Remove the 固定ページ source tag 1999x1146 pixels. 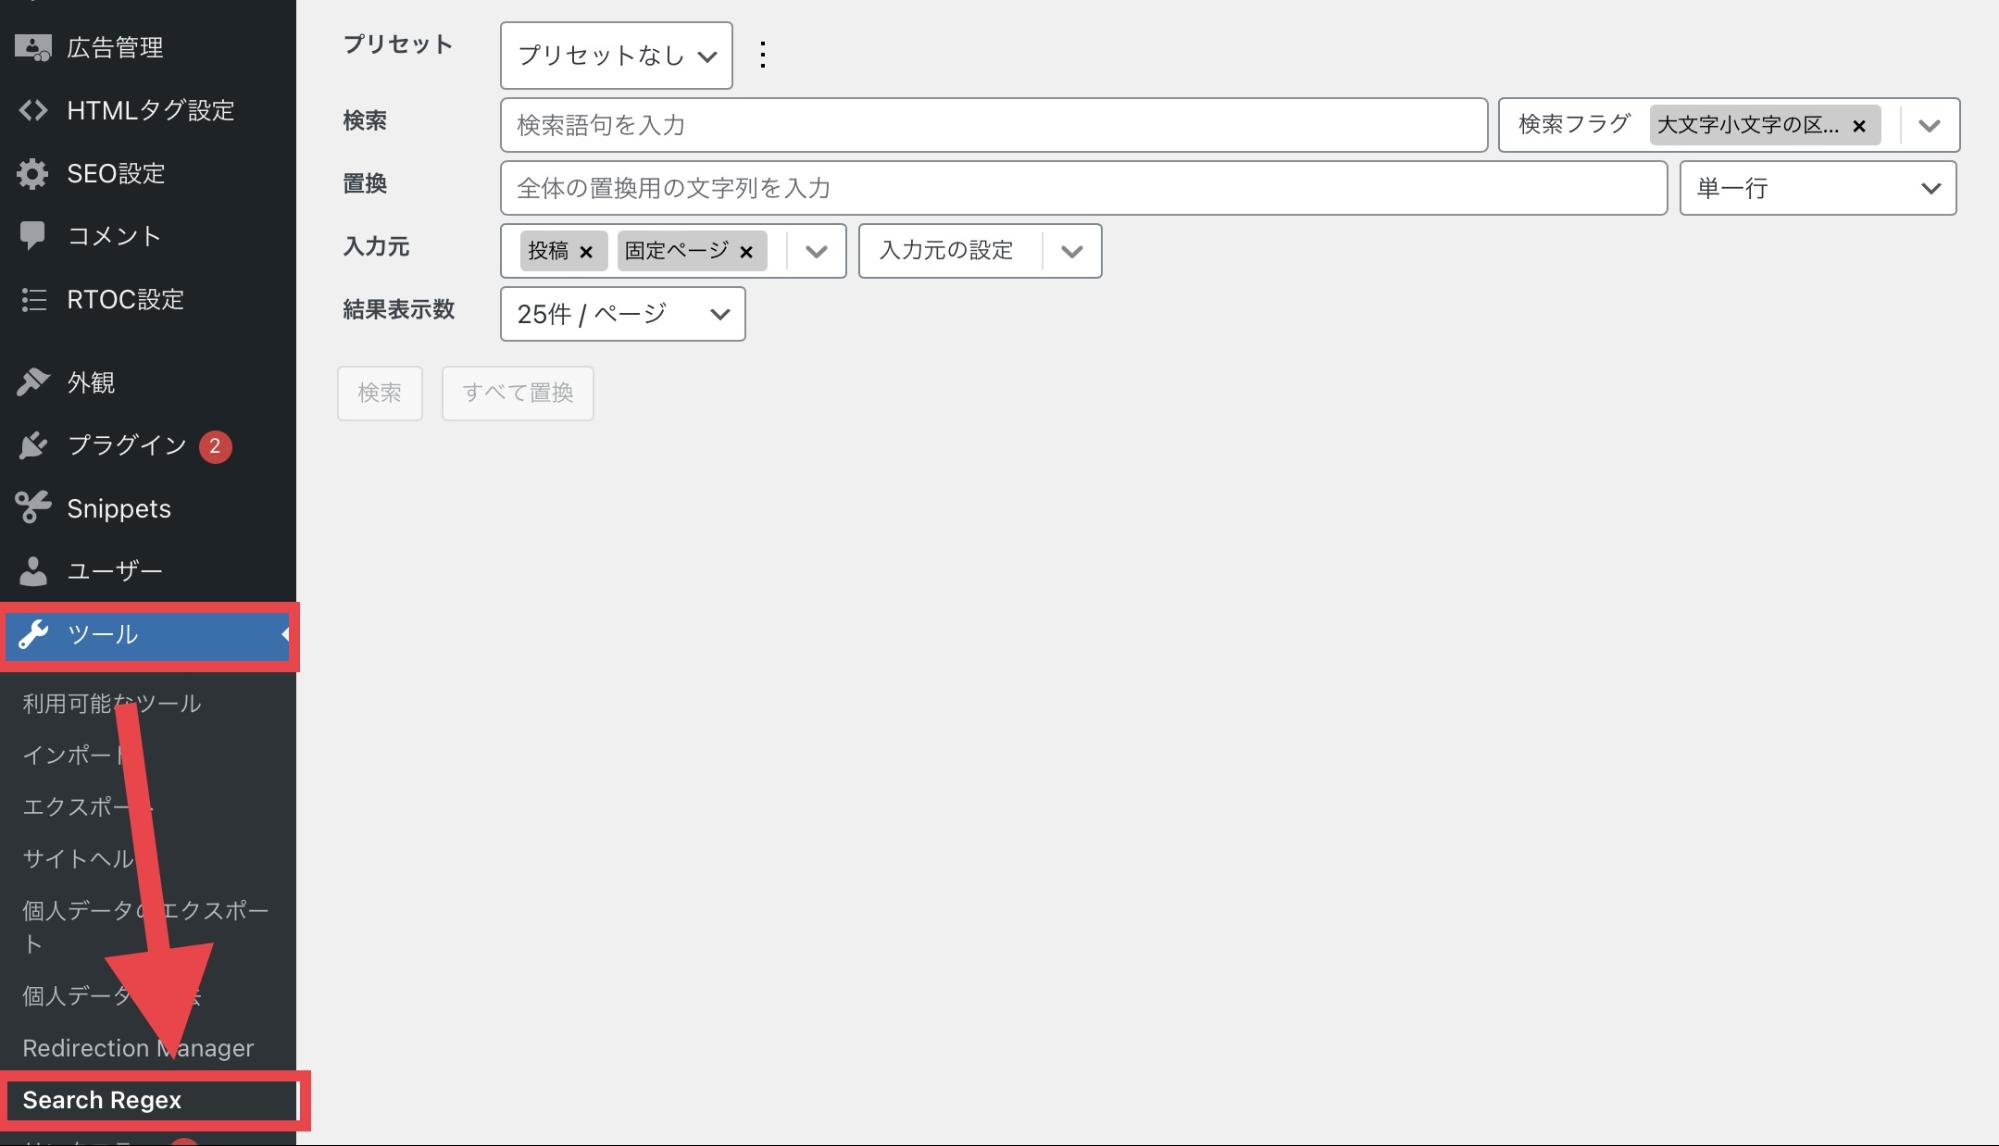tap(746, 252)
